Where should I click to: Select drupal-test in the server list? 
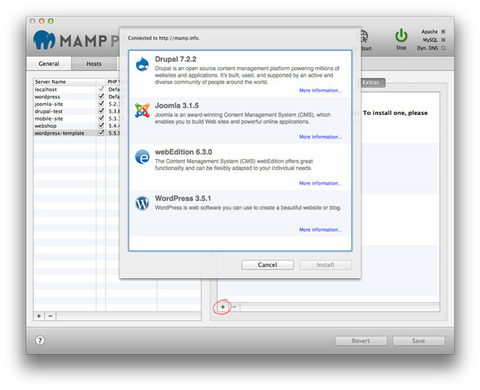49,111
